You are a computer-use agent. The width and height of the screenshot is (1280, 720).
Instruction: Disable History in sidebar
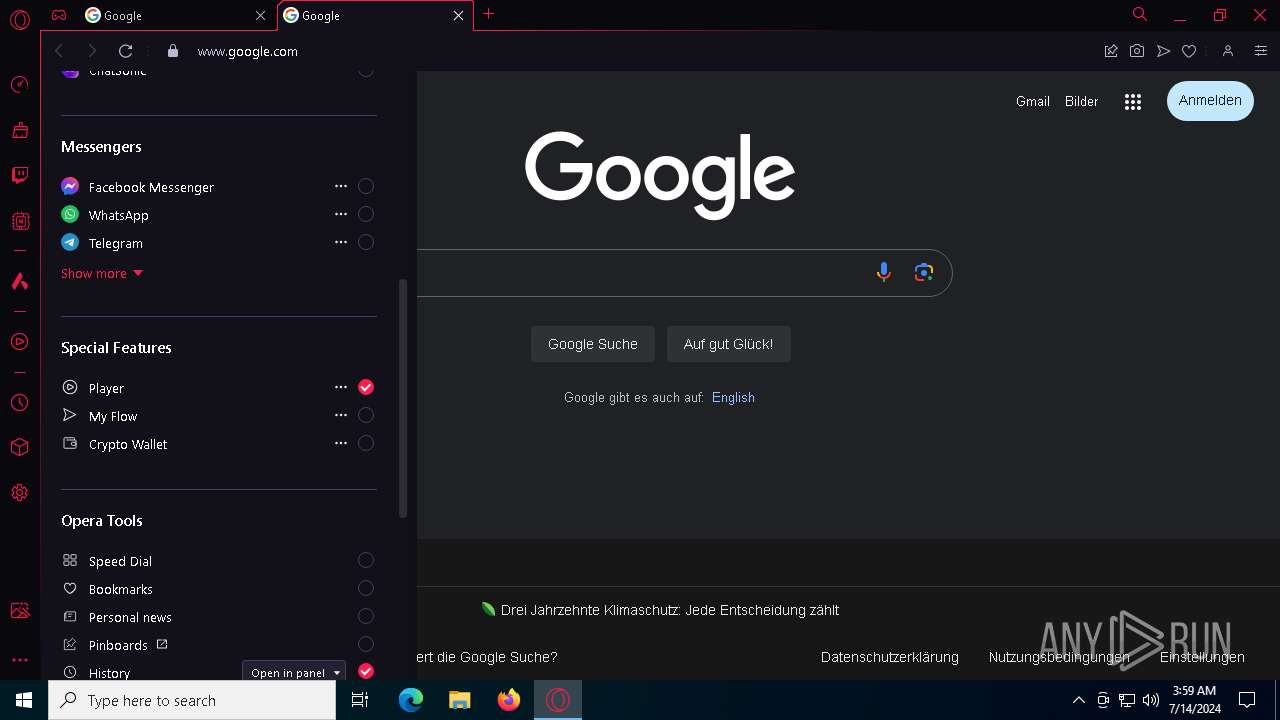(366, 671)
